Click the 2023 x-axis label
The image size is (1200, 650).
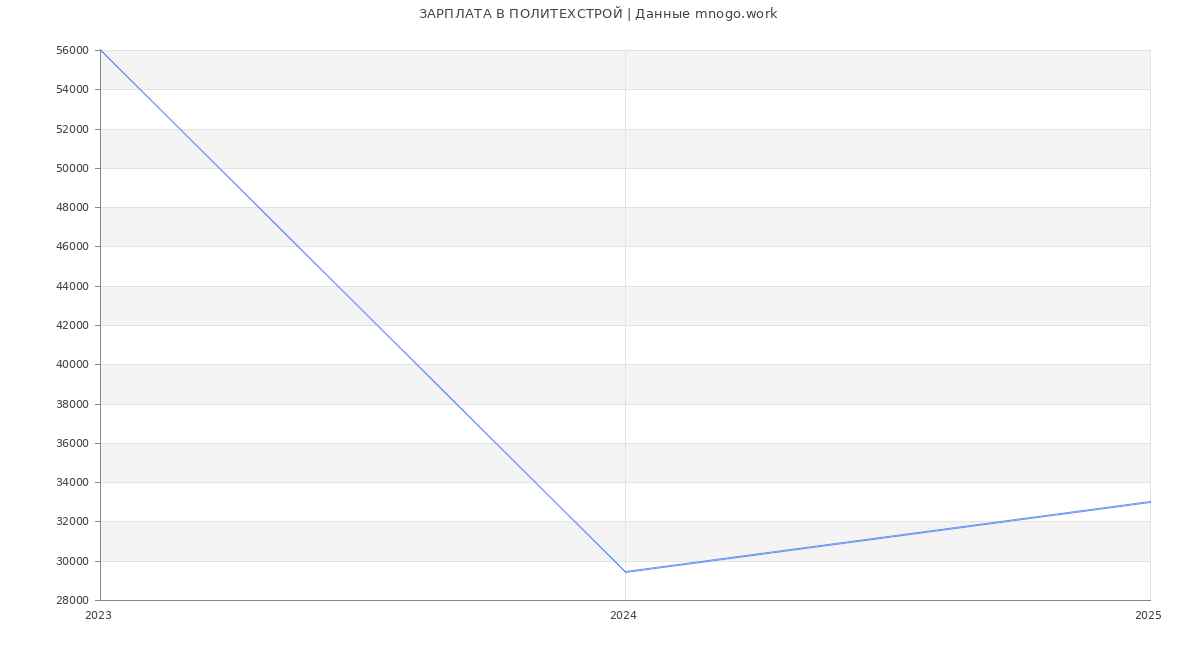tap(98, 615)
